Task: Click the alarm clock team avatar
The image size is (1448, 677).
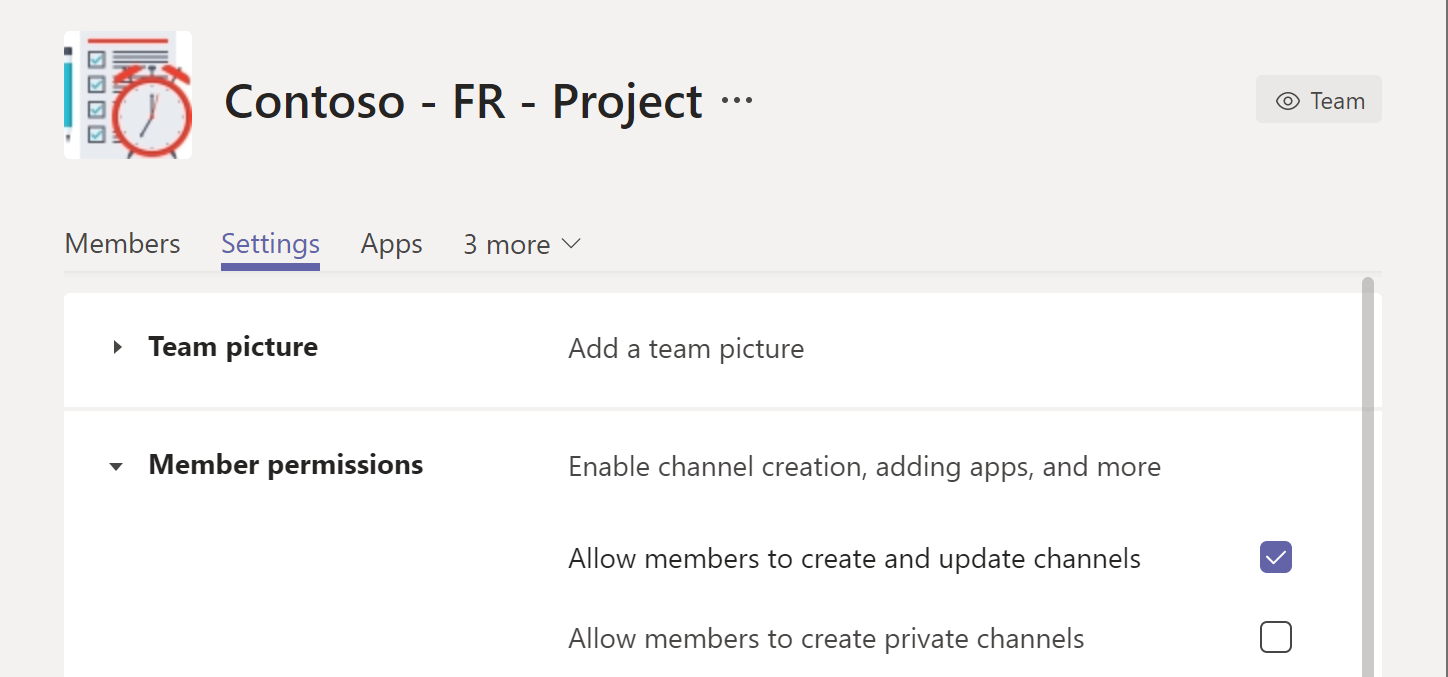Action: coord(128,95)
